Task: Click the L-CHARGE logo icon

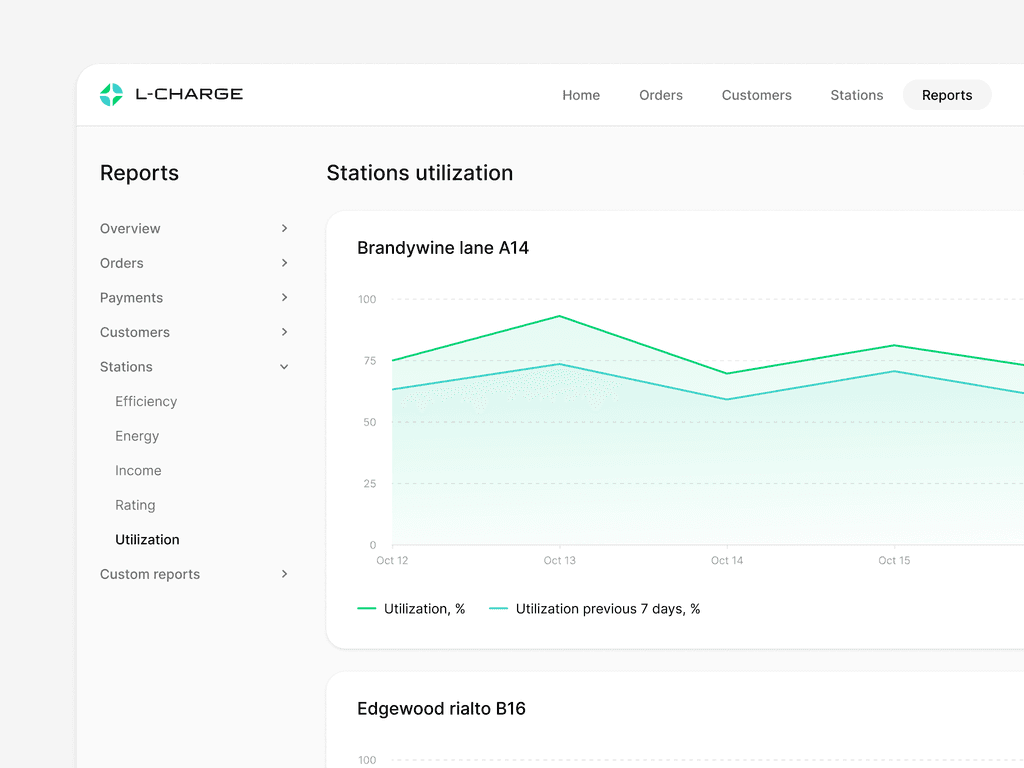Action: click(110, 94)
